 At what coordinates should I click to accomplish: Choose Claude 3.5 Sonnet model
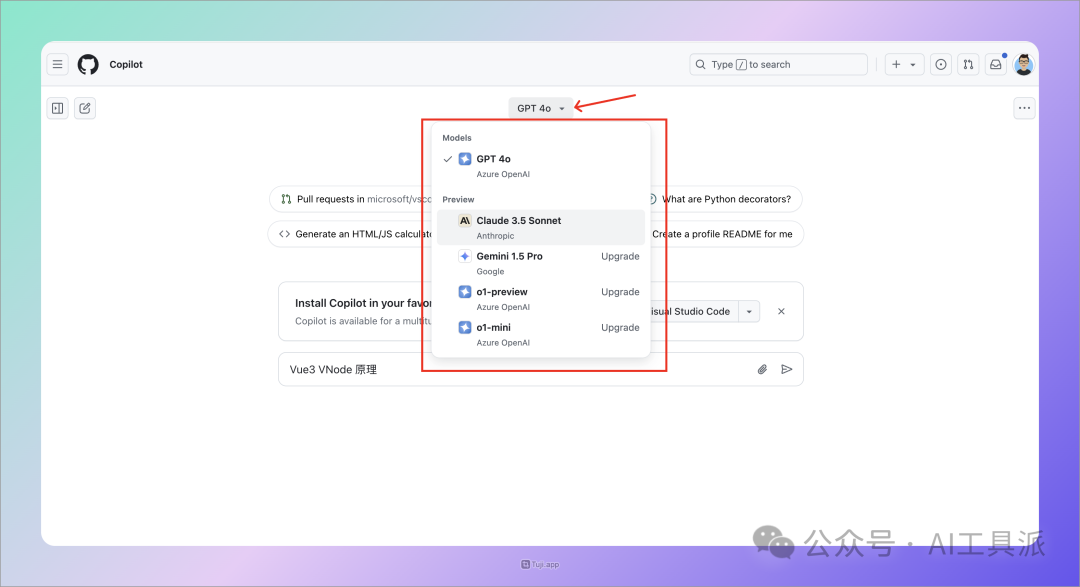click(541, 227)
